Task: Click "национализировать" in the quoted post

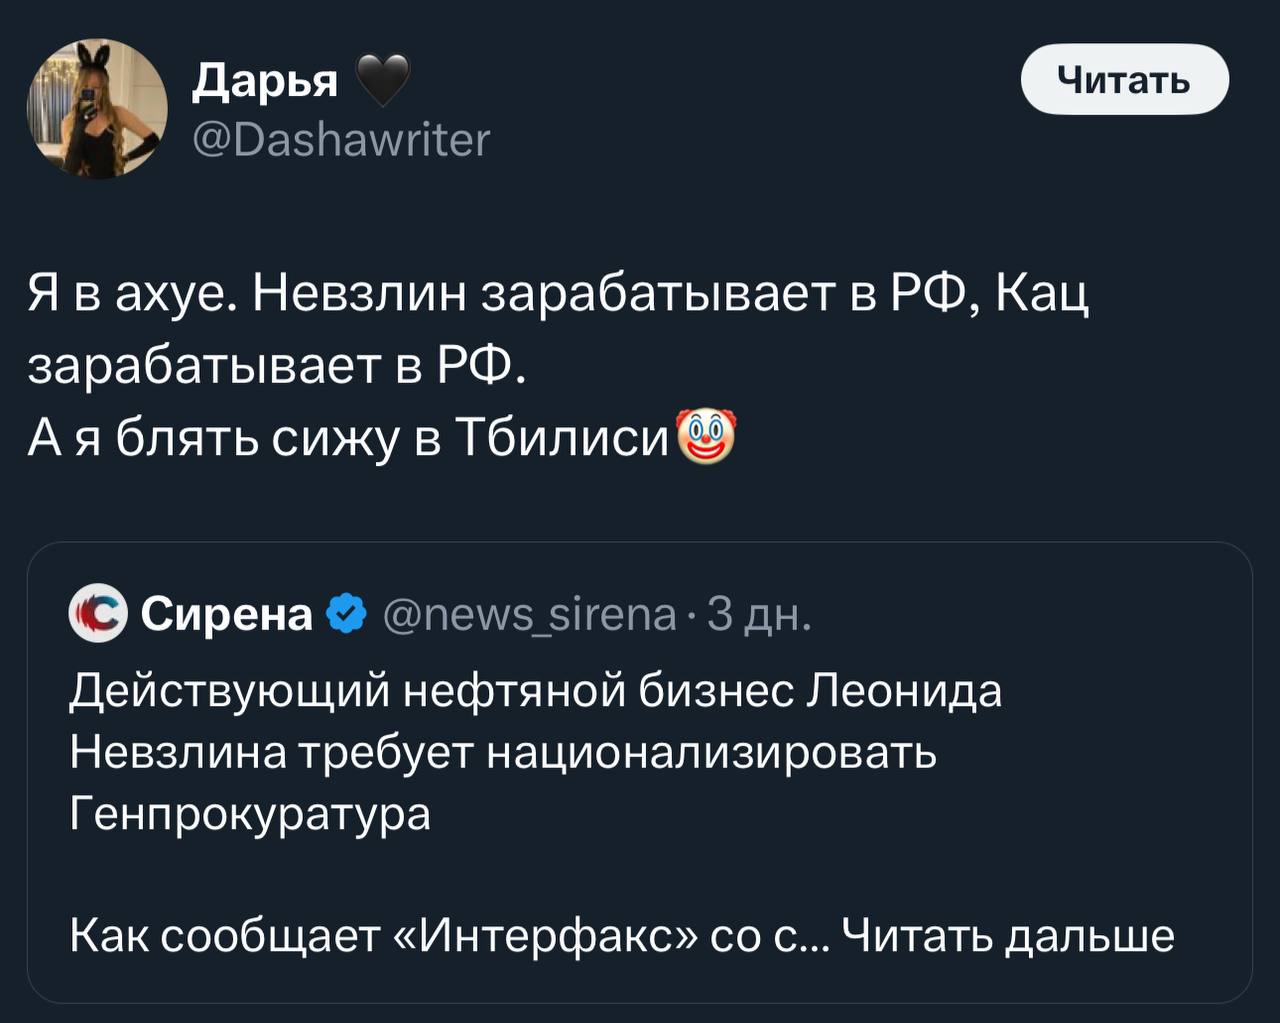Action: click(711, 752)
